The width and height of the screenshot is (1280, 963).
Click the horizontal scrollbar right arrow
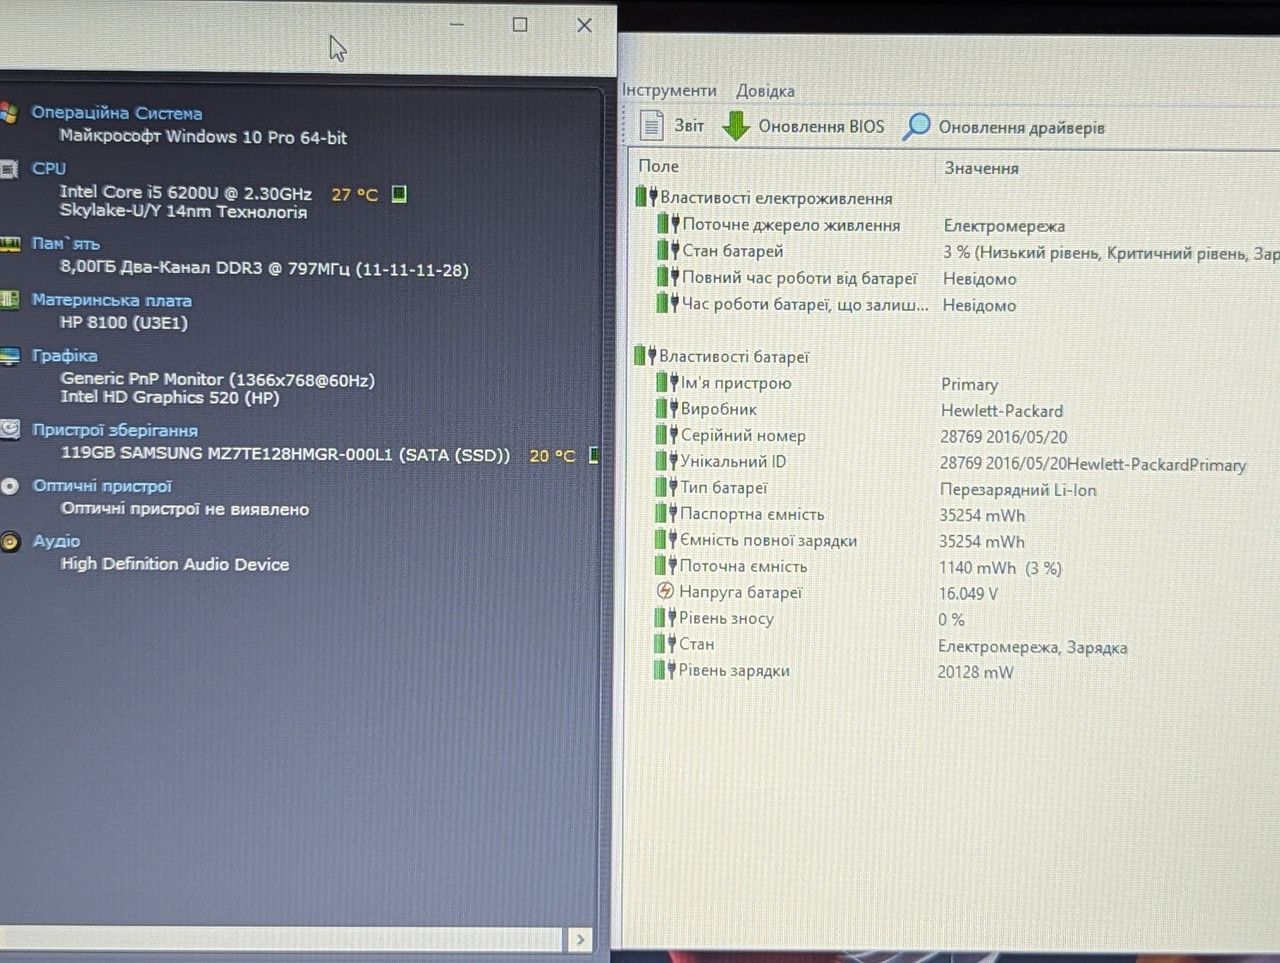(580, 939)
